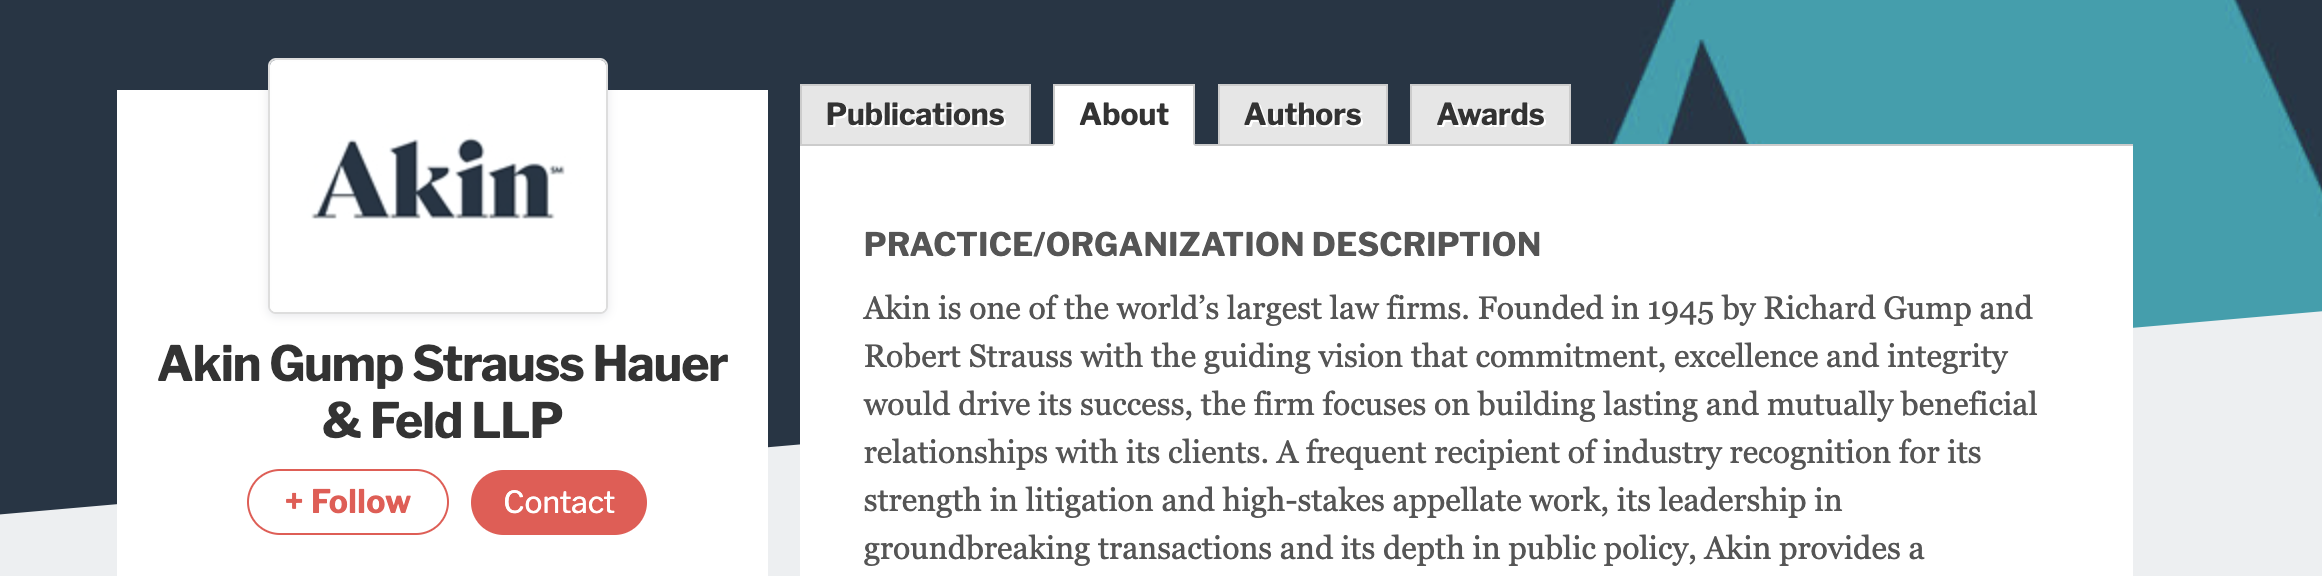Click the Akin firm logo
Viewport: 2322px width, 576px height.
coord(434,181)
